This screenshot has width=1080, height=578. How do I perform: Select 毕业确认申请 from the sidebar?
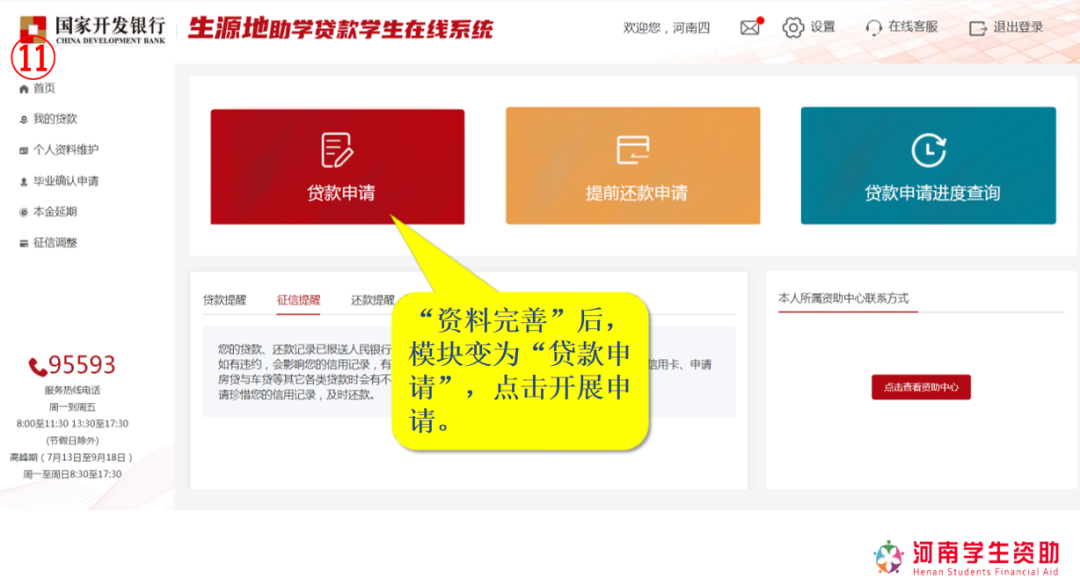tap(65, 181)
